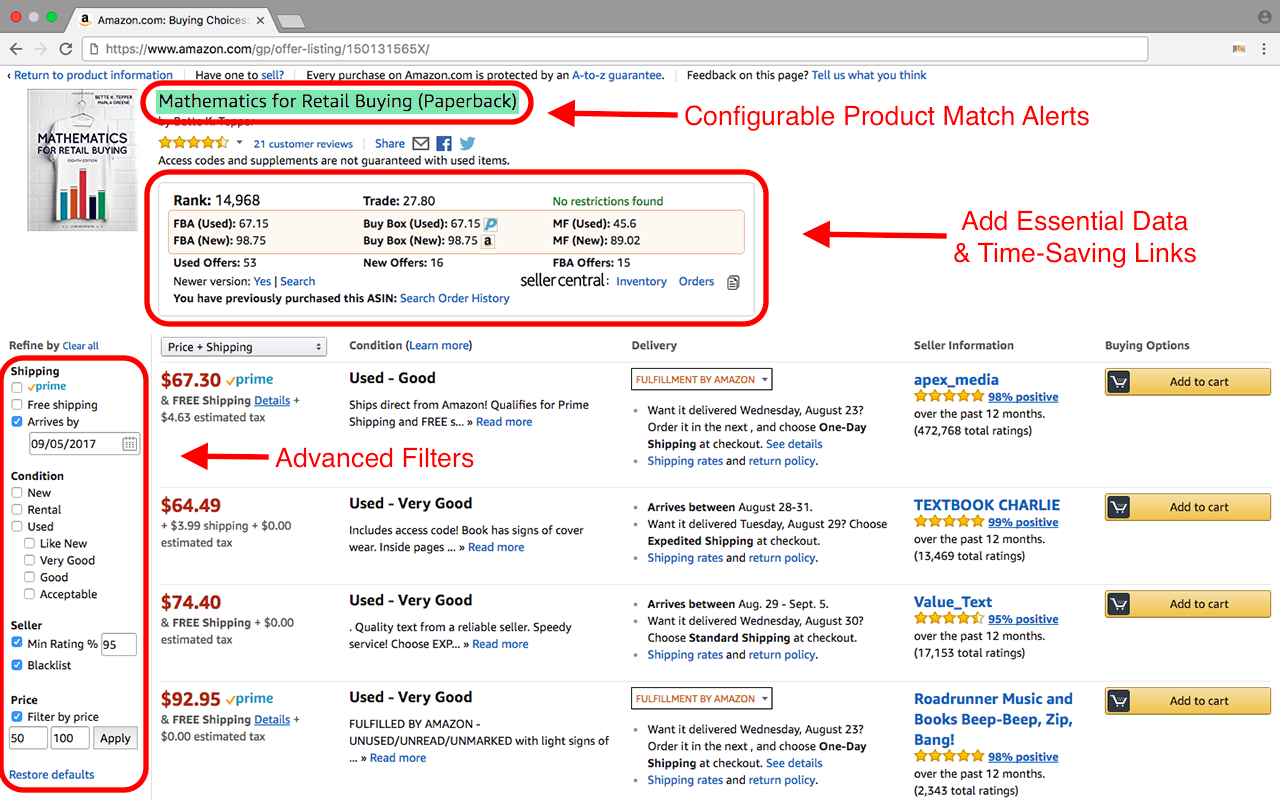Click the Buy Box New Amazon icon
The height and width of the screenshot is (800, 1280).
[x=488, y=241]
